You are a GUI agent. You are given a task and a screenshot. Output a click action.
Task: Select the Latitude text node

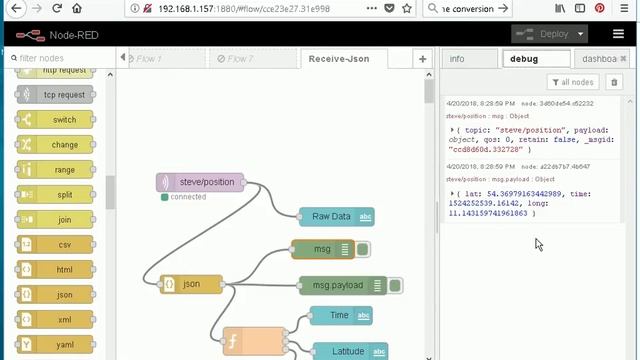coord(350,351)
